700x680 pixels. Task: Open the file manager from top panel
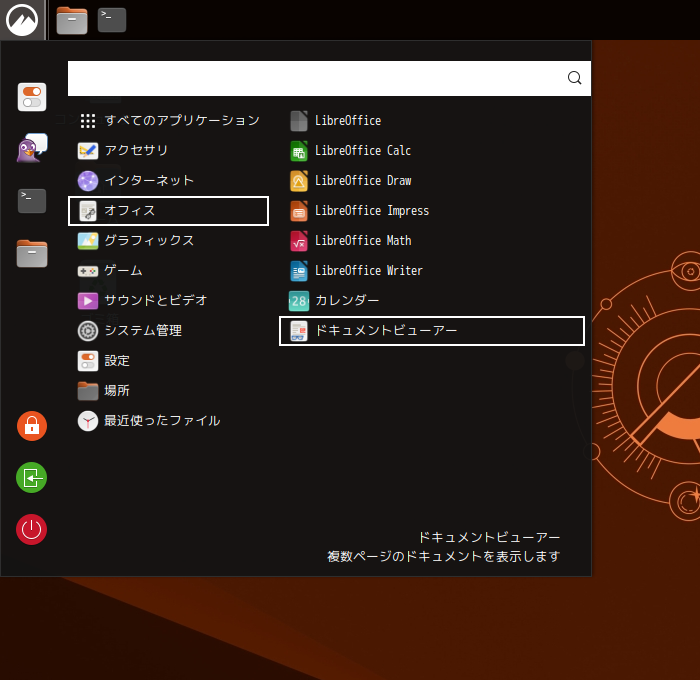(72, 21)
